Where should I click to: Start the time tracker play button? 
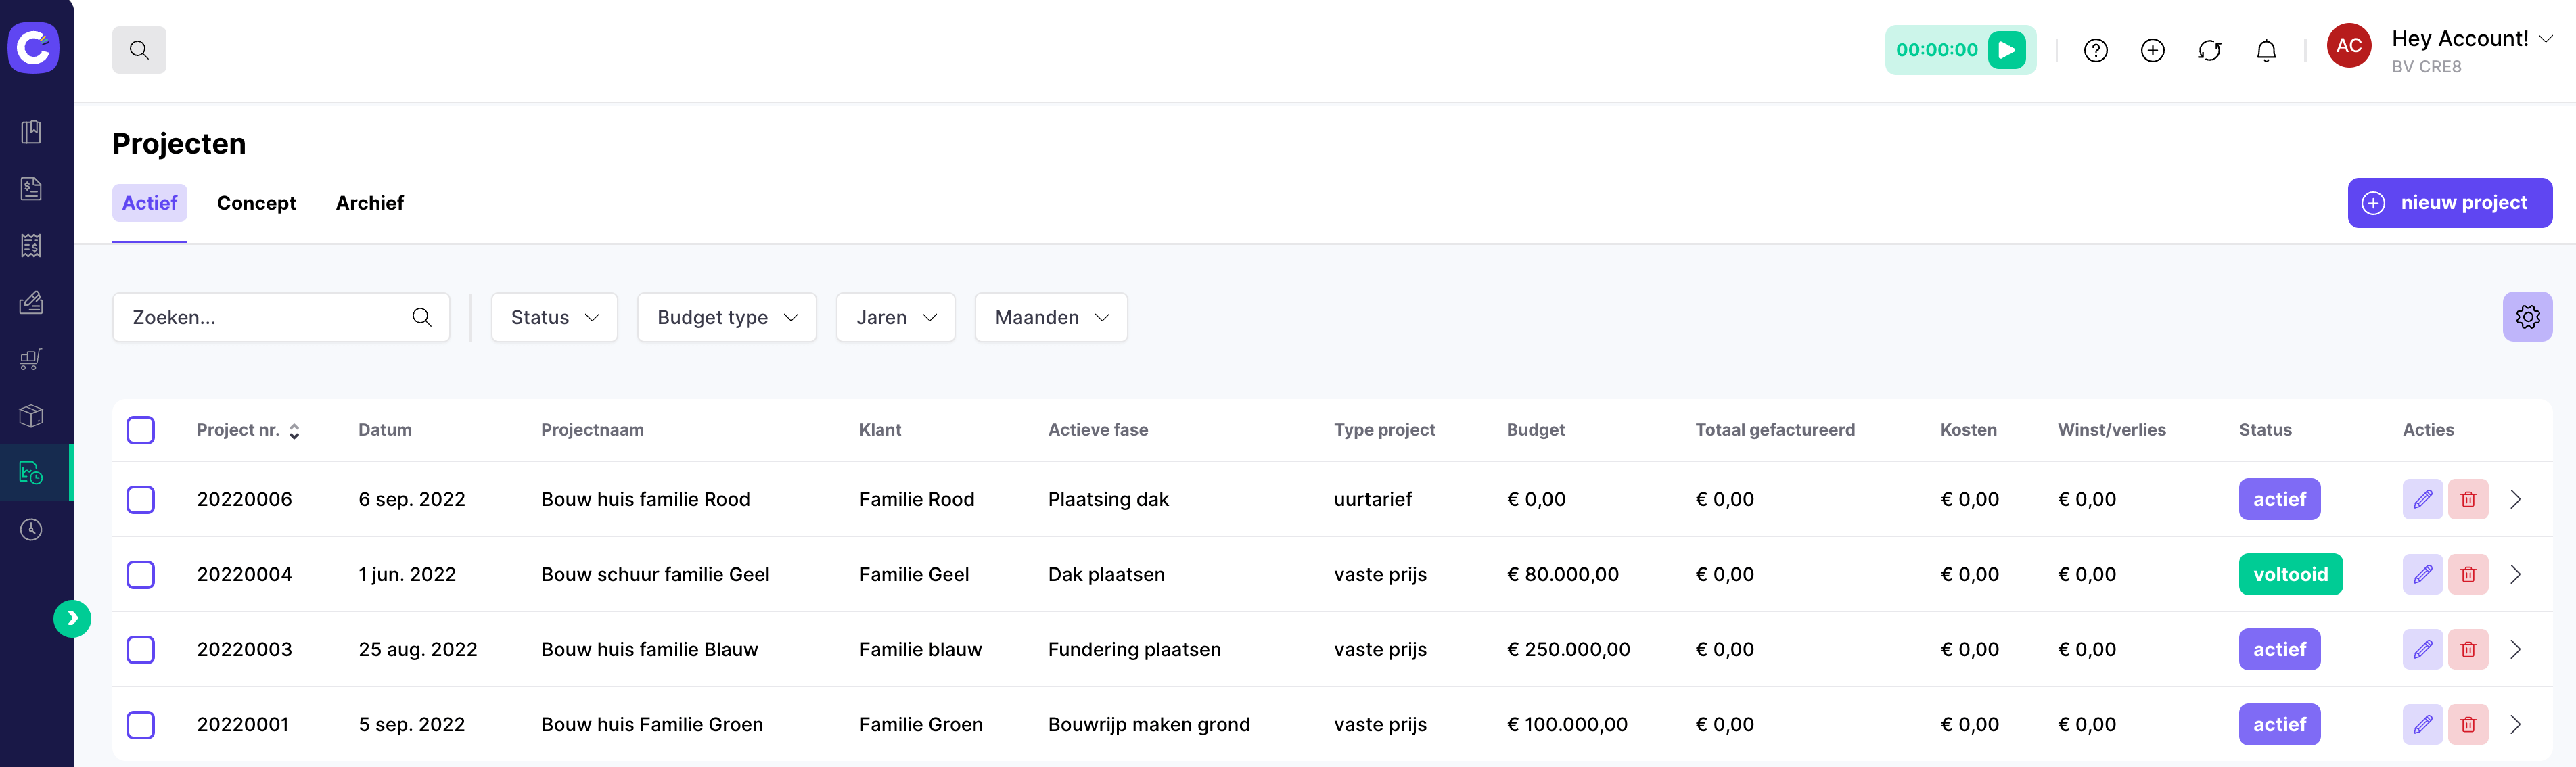coord(2006,50)
